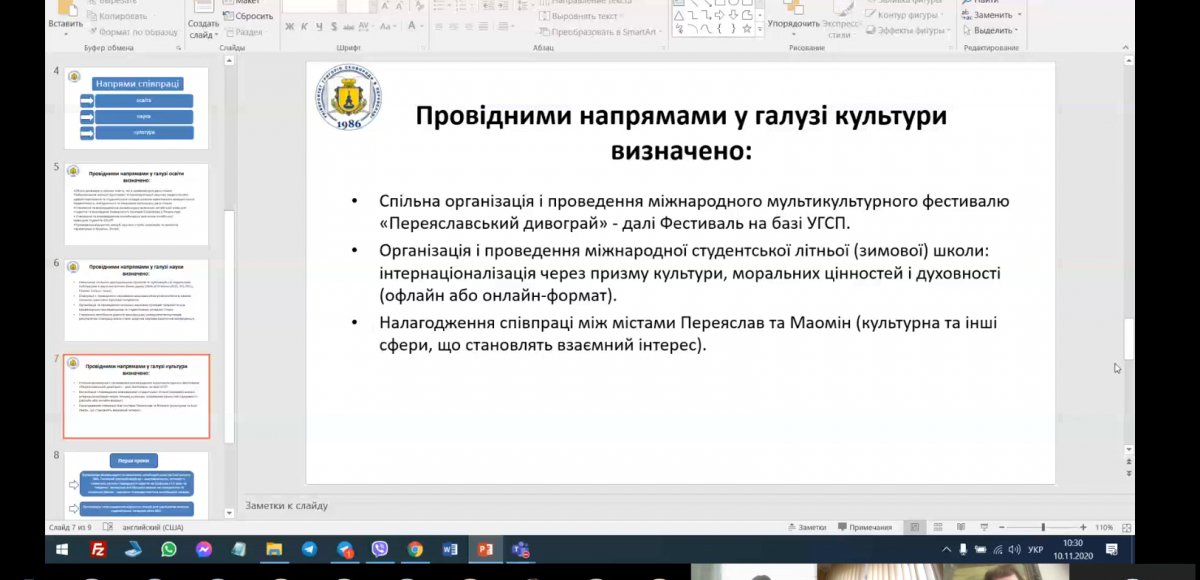The width and height of the screenshot is (1200, 580).
Task: Click the slide title text Провідними напрямами
Action: (681, 133)
